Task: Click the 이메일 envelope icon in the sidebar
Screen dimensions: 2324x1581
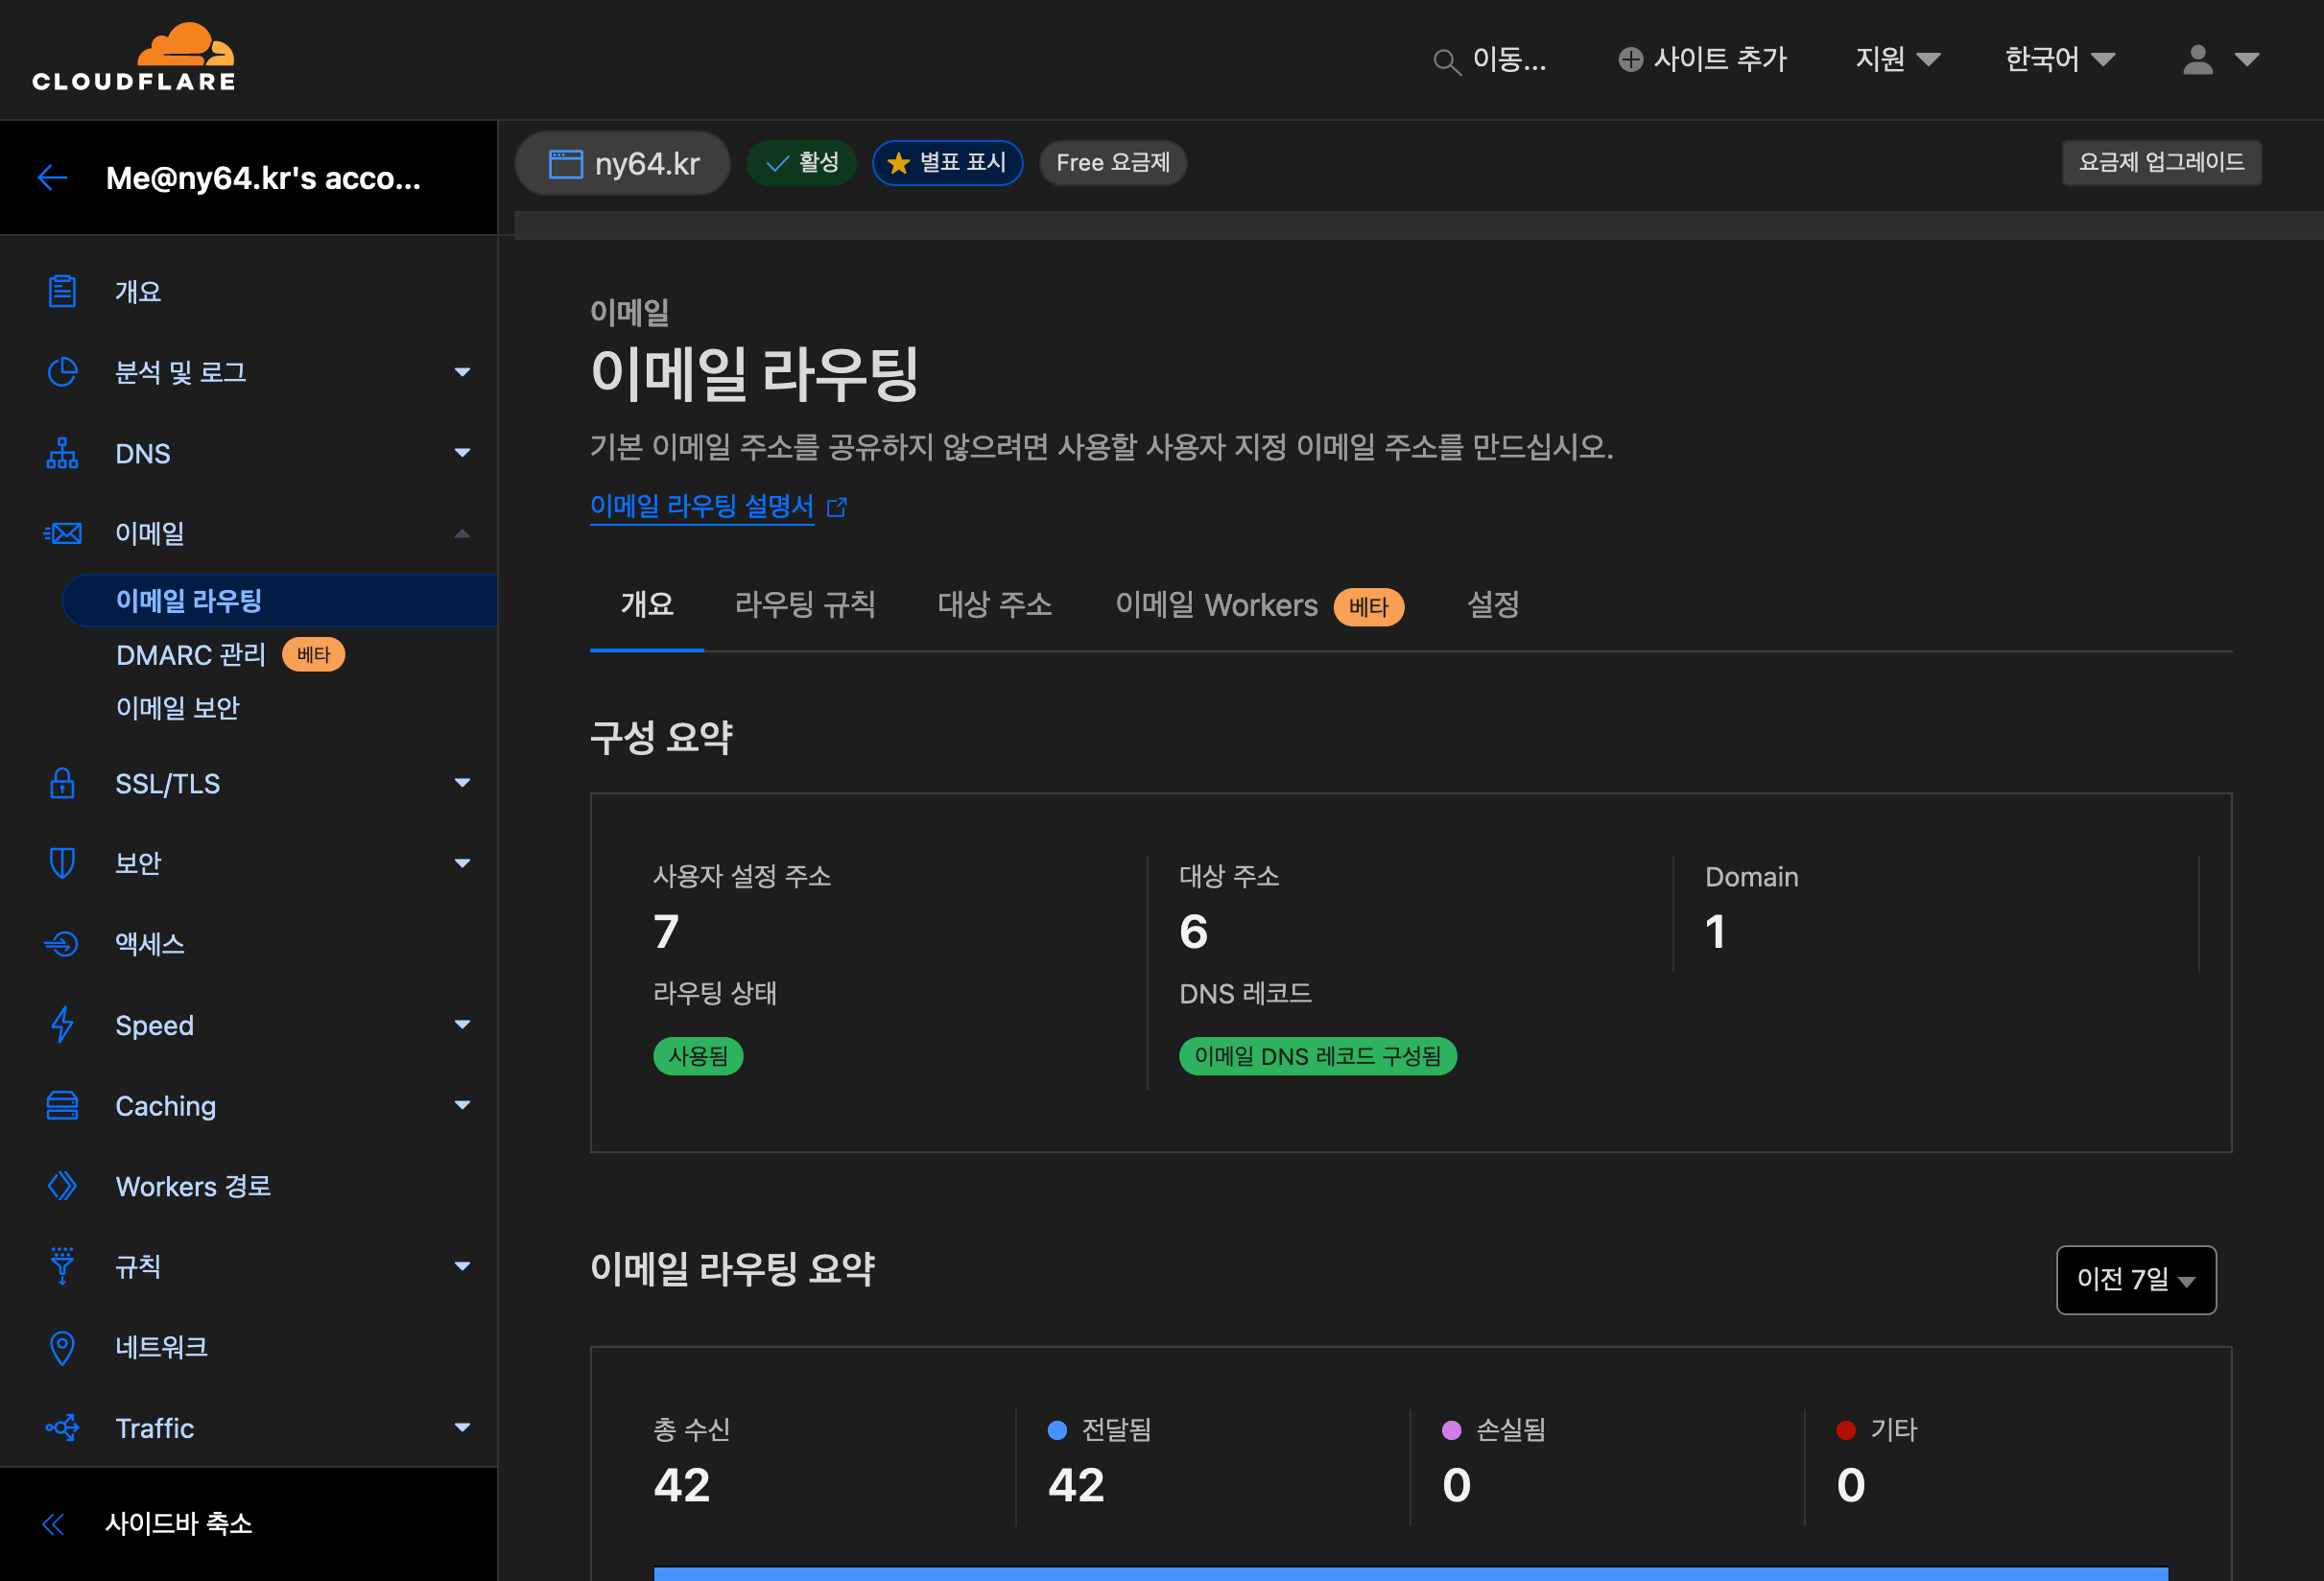Action: [x=62, y=533]
